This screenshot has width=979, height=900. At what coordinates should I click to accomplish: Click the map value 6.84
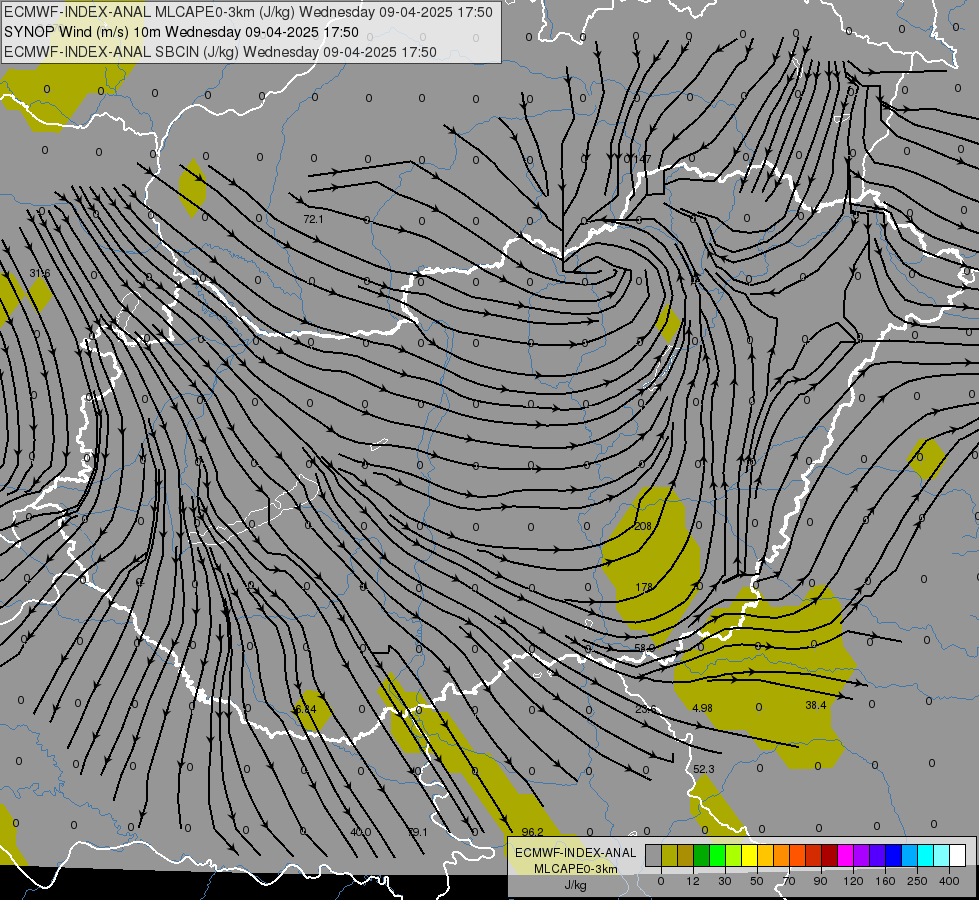coord(306,710)
